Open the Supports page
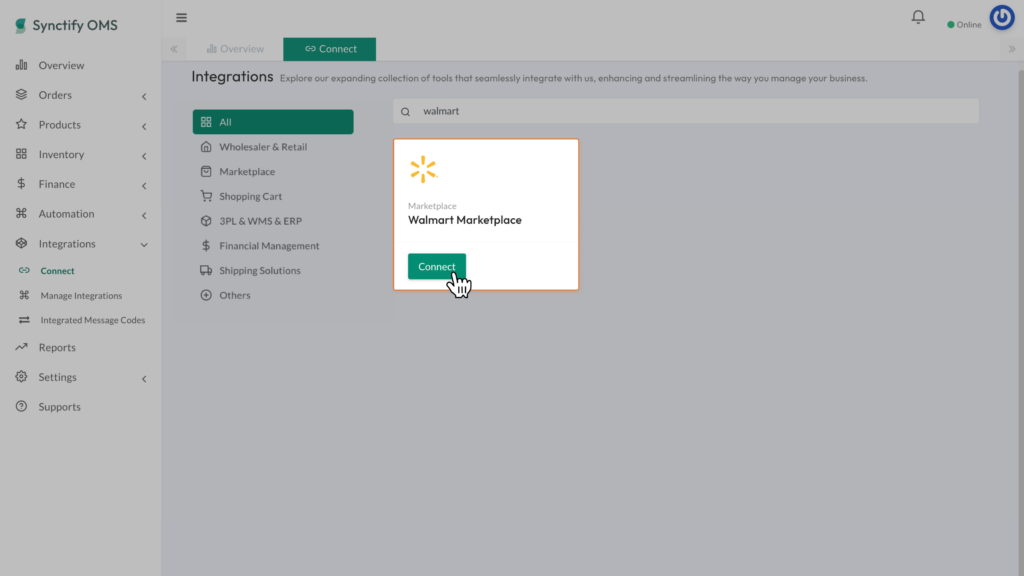The image size is (1024, 576). tap(59, 406)
